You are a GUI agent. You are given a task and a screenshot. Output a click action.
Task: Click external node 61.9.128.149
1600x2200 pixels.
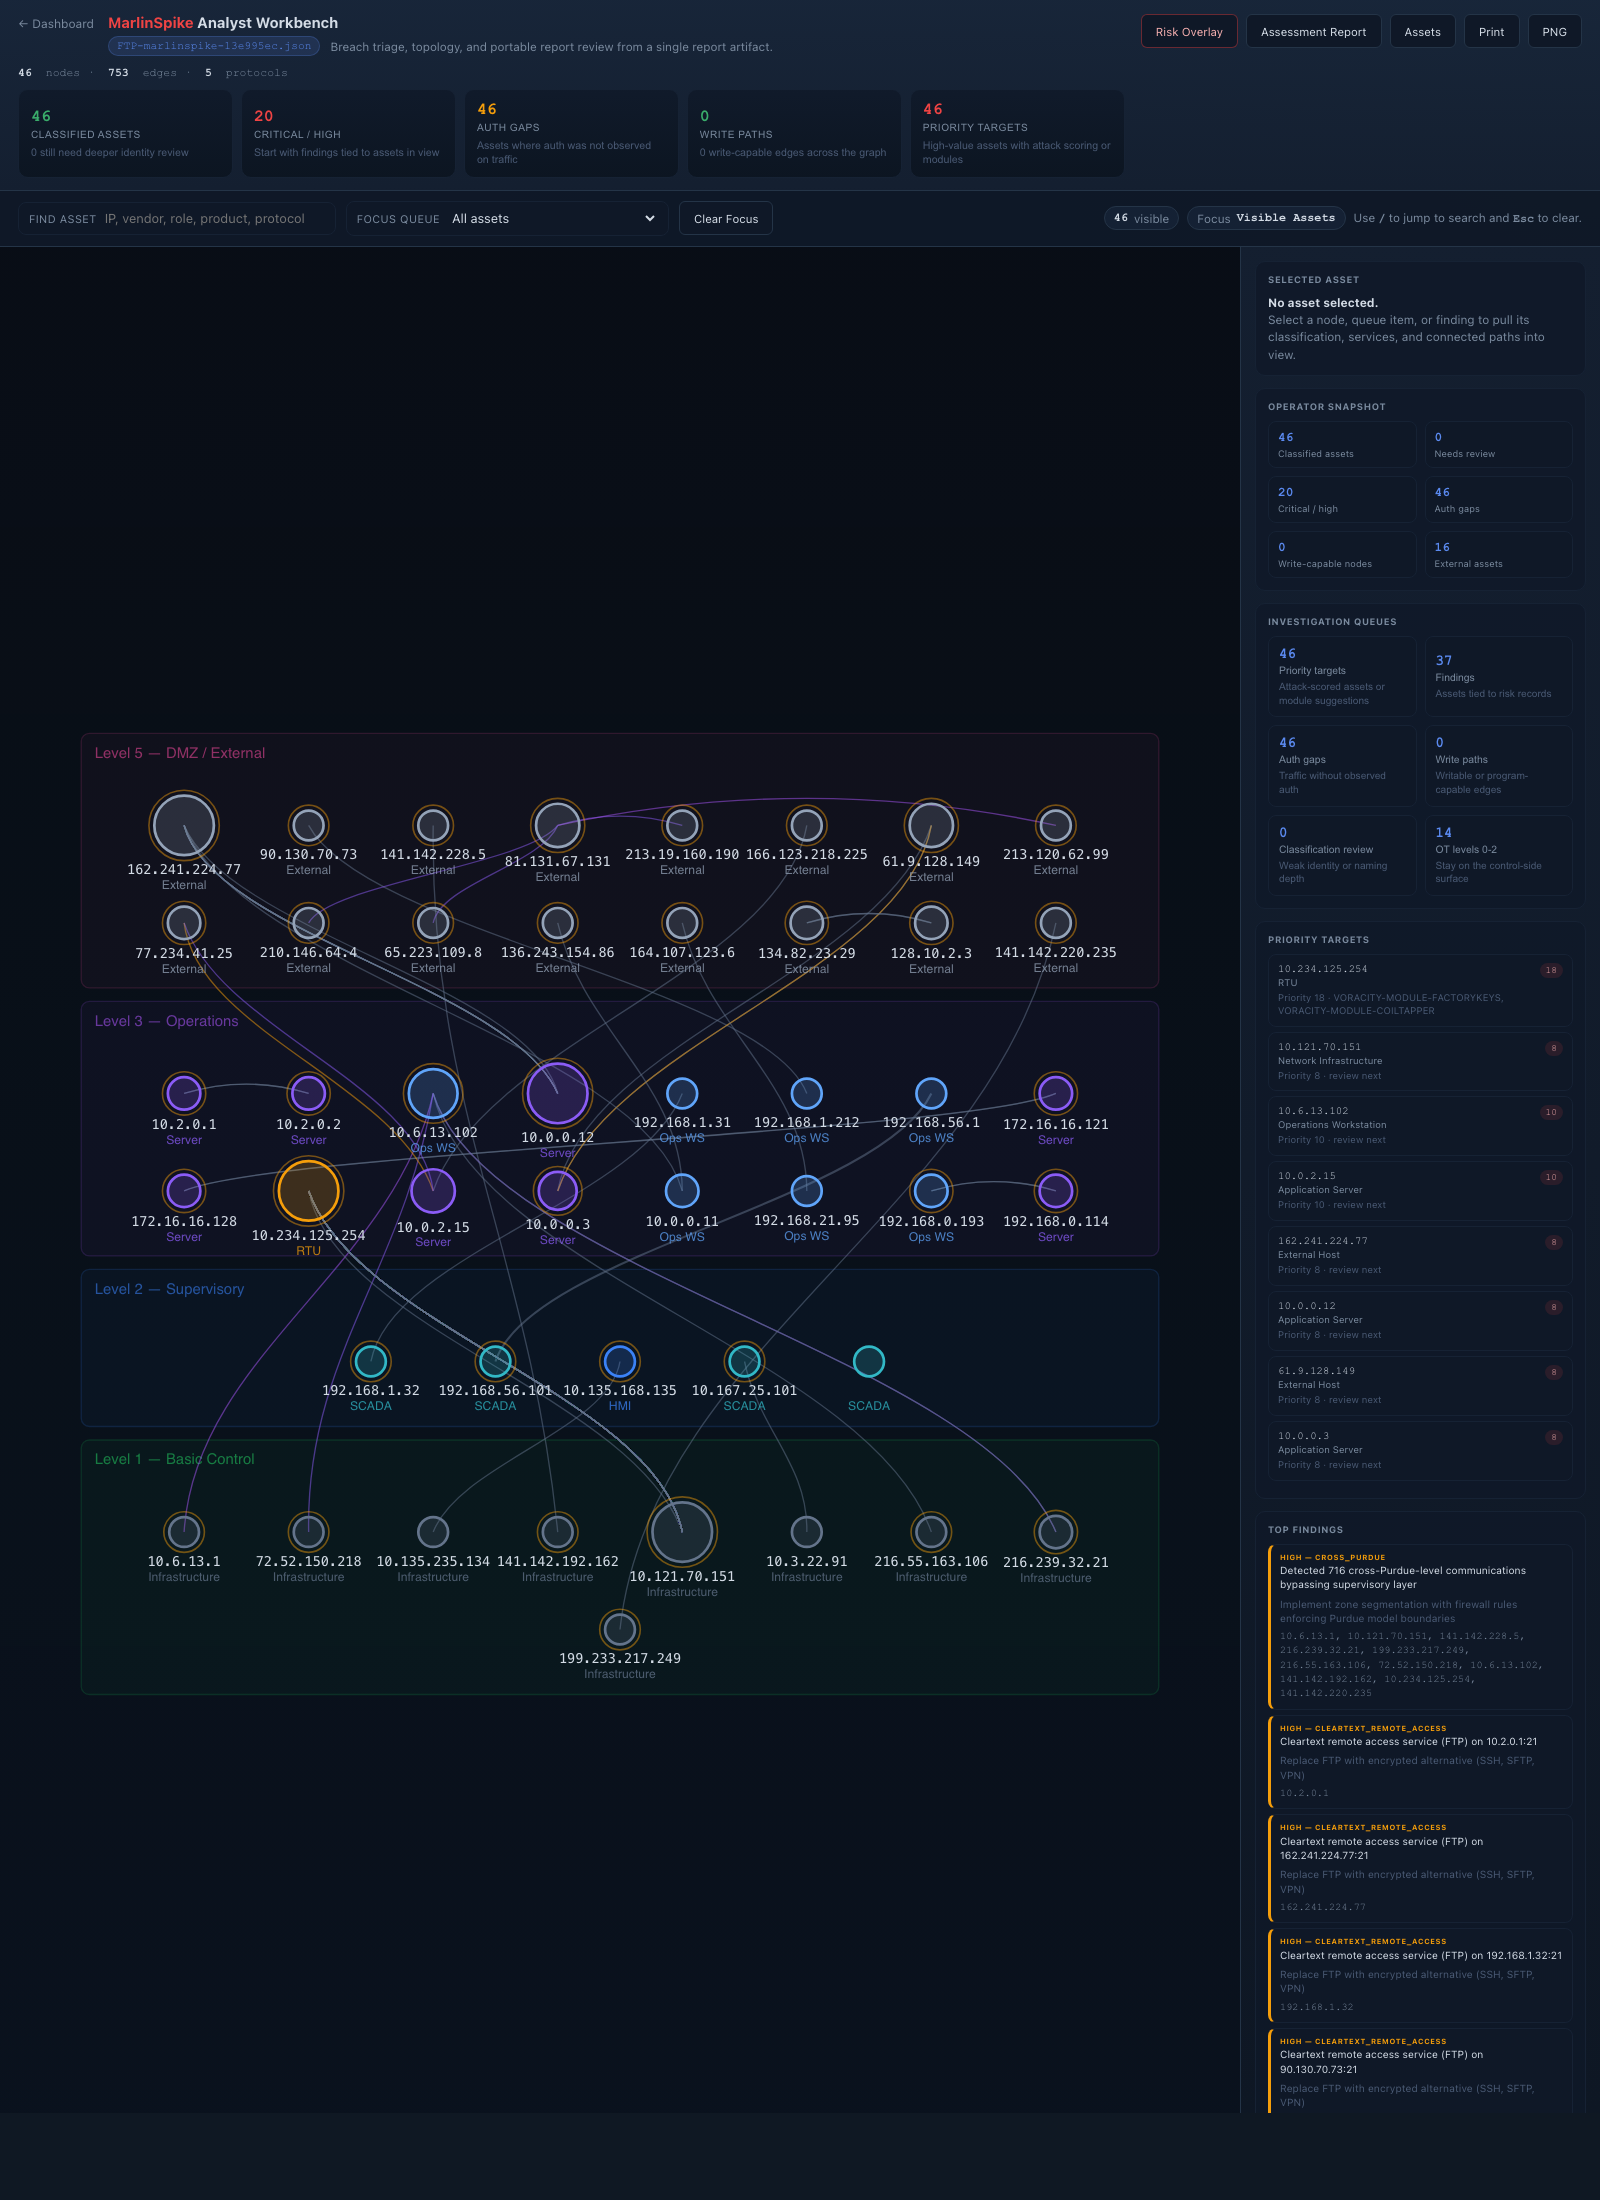(930, 825)
